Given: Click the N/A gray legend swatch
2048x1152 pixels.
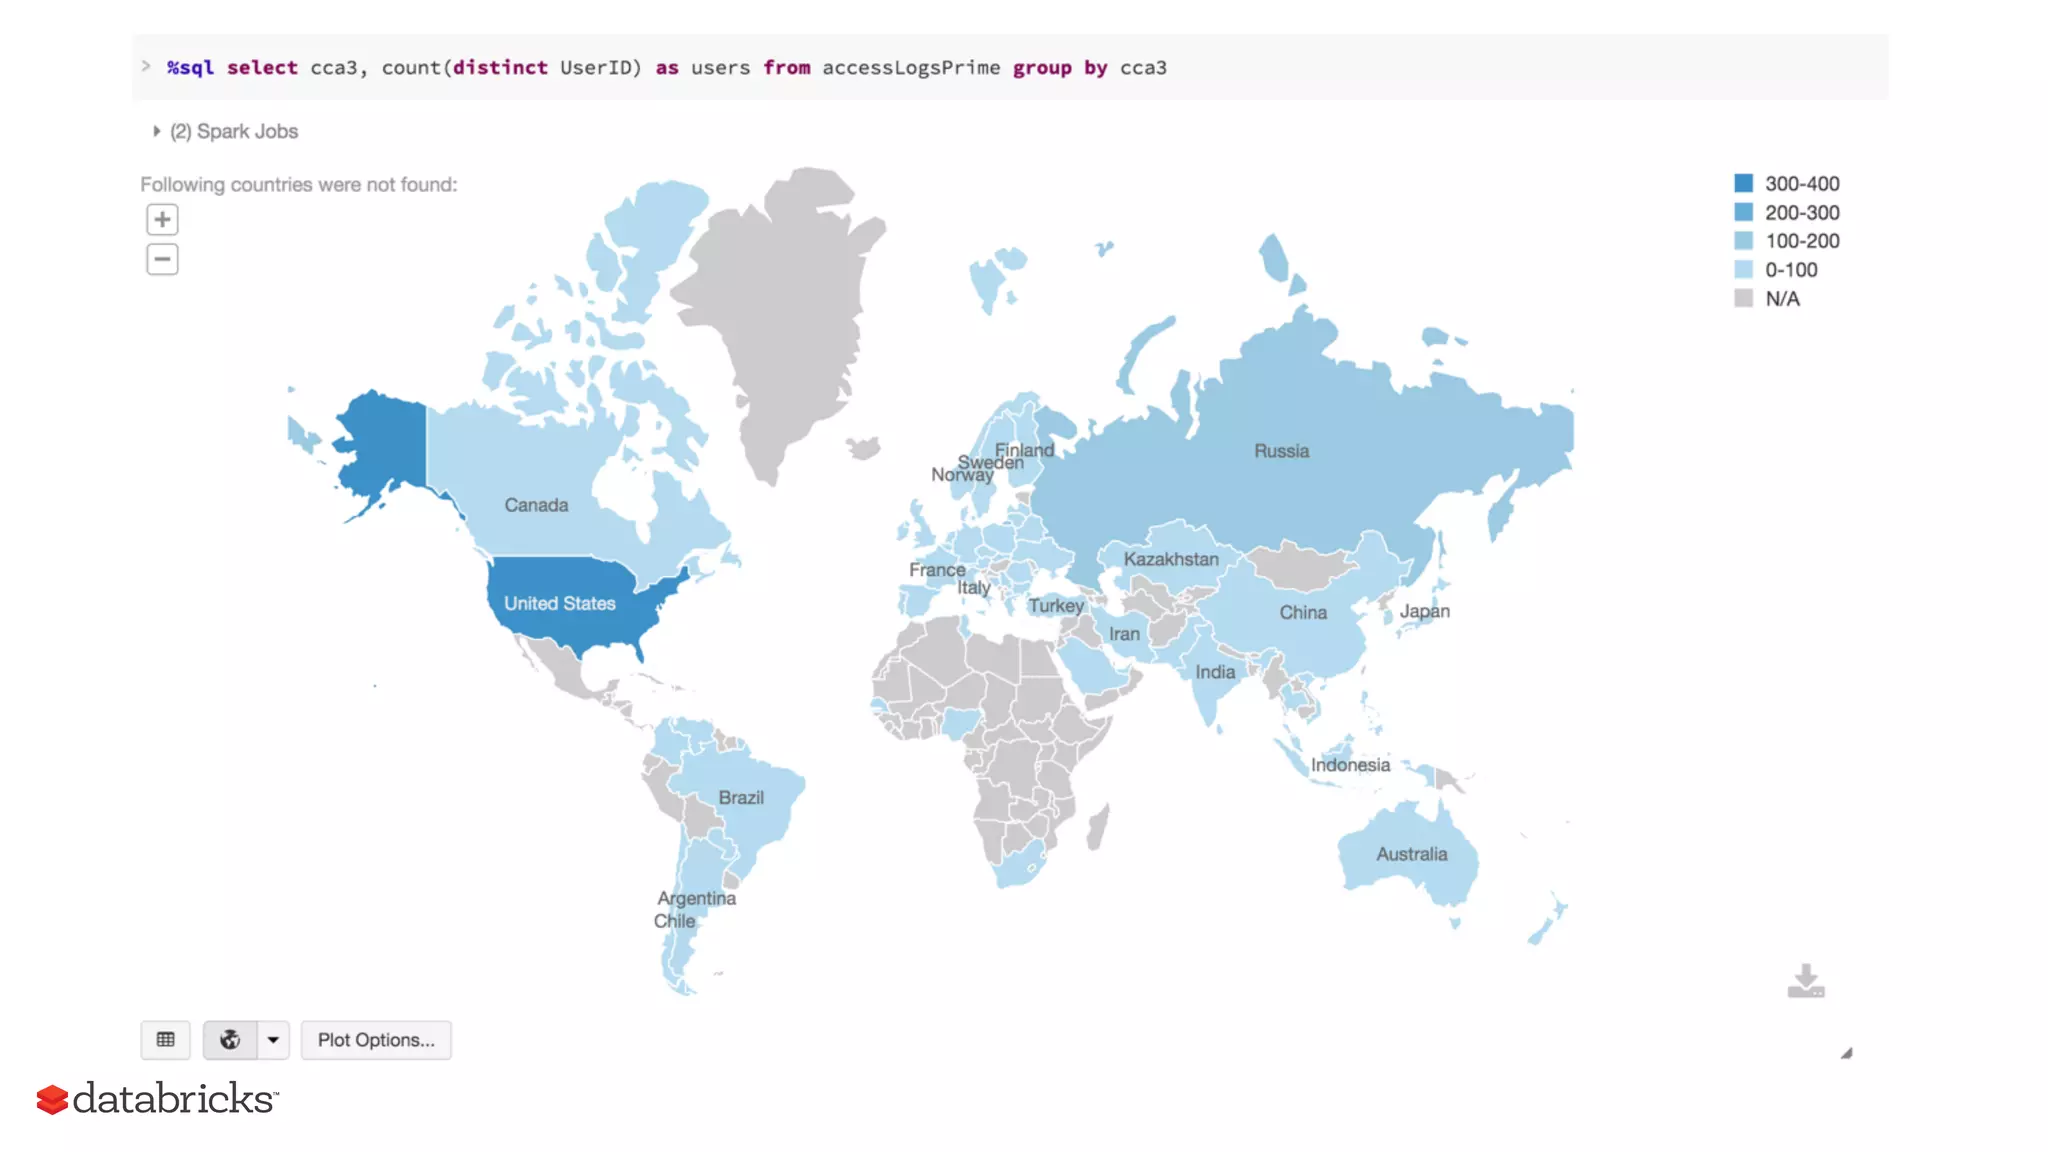Looking at the screenshot, I should (x=1743, y=298).
